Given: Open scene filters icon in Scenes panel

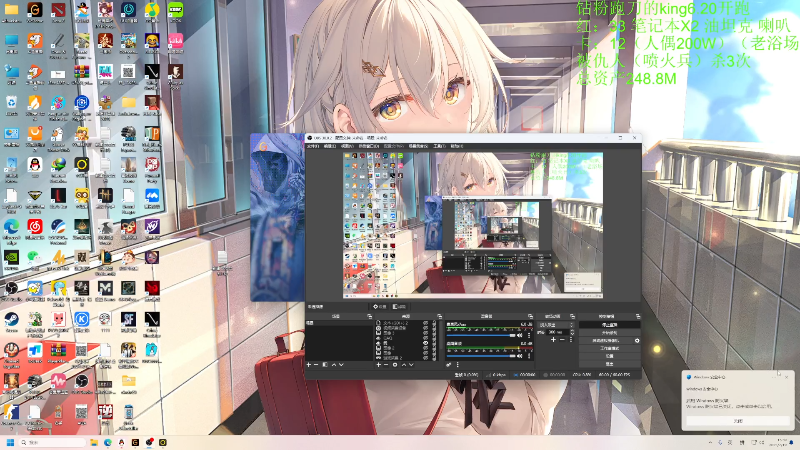Looking at the screenshot, I should tap(325, 365).
